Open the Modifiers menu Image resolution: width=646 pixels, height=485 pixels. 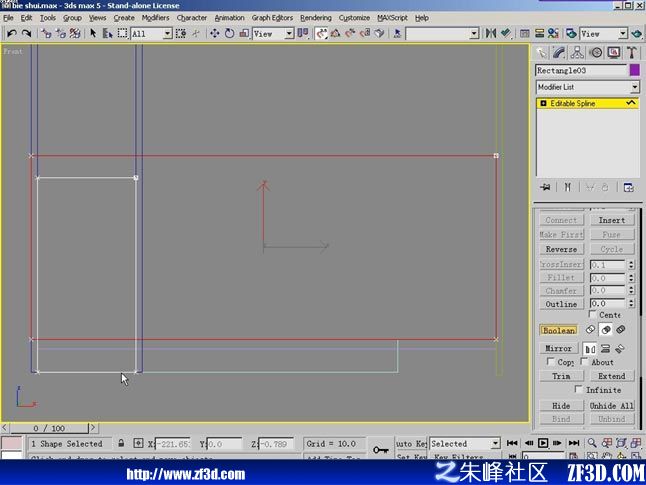155,18
